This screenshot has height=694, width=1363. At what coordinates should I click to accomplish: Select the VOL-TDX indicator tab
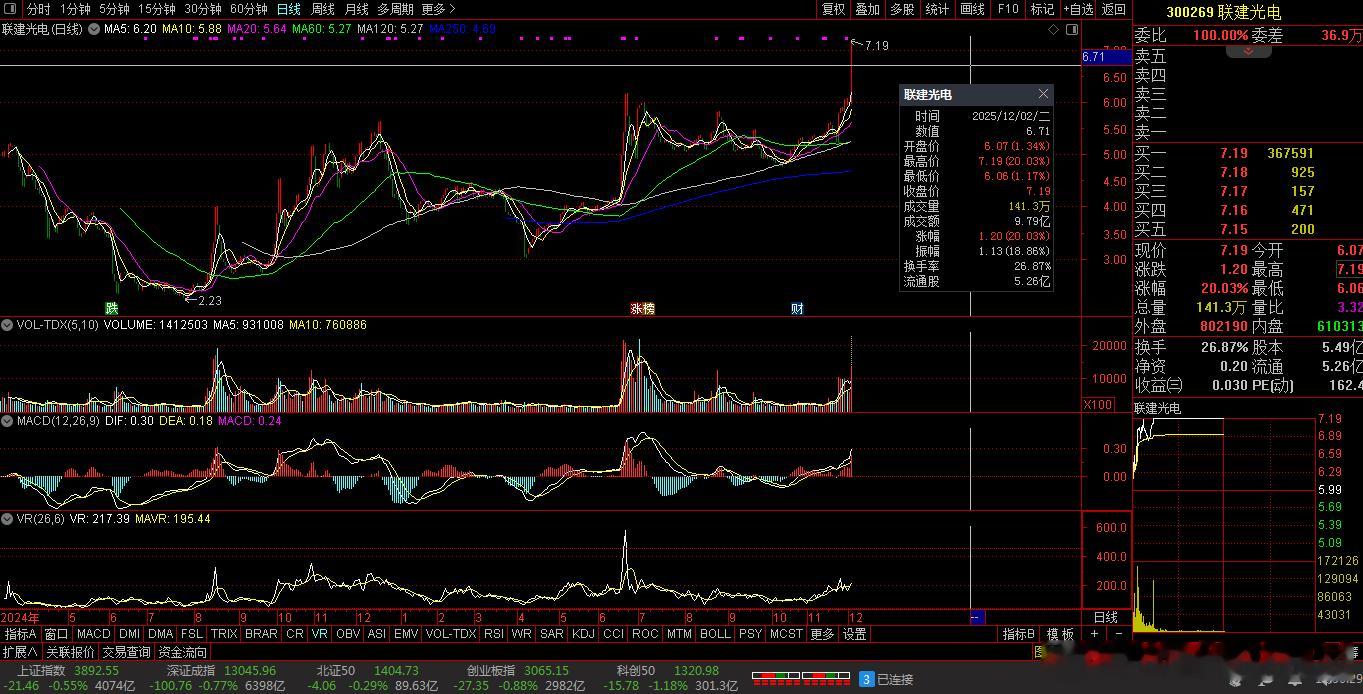pos(451,634)
